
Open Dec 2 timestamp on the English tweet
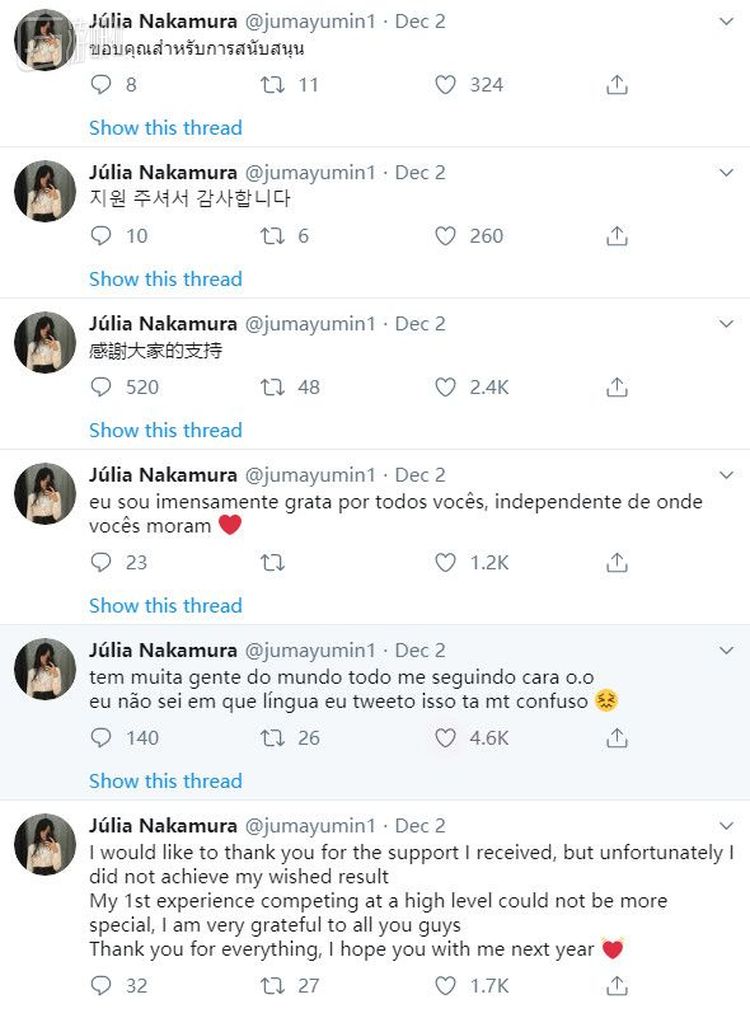pyautogui.click(x=420, y=826)
